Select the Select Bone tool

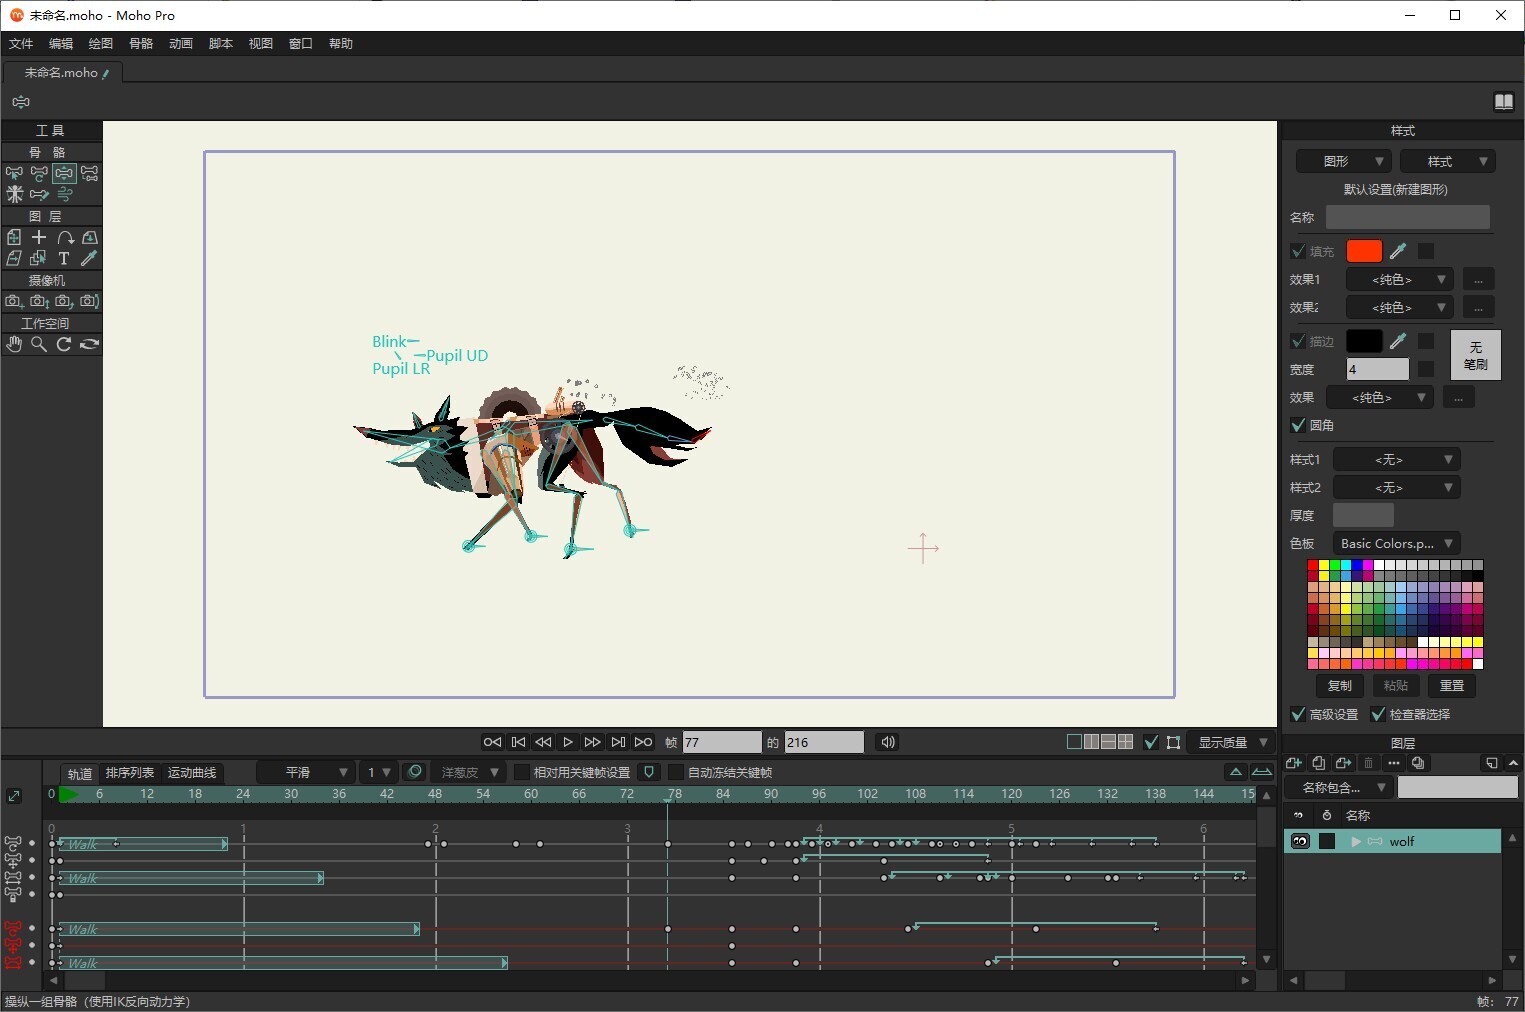pos(14,173)
